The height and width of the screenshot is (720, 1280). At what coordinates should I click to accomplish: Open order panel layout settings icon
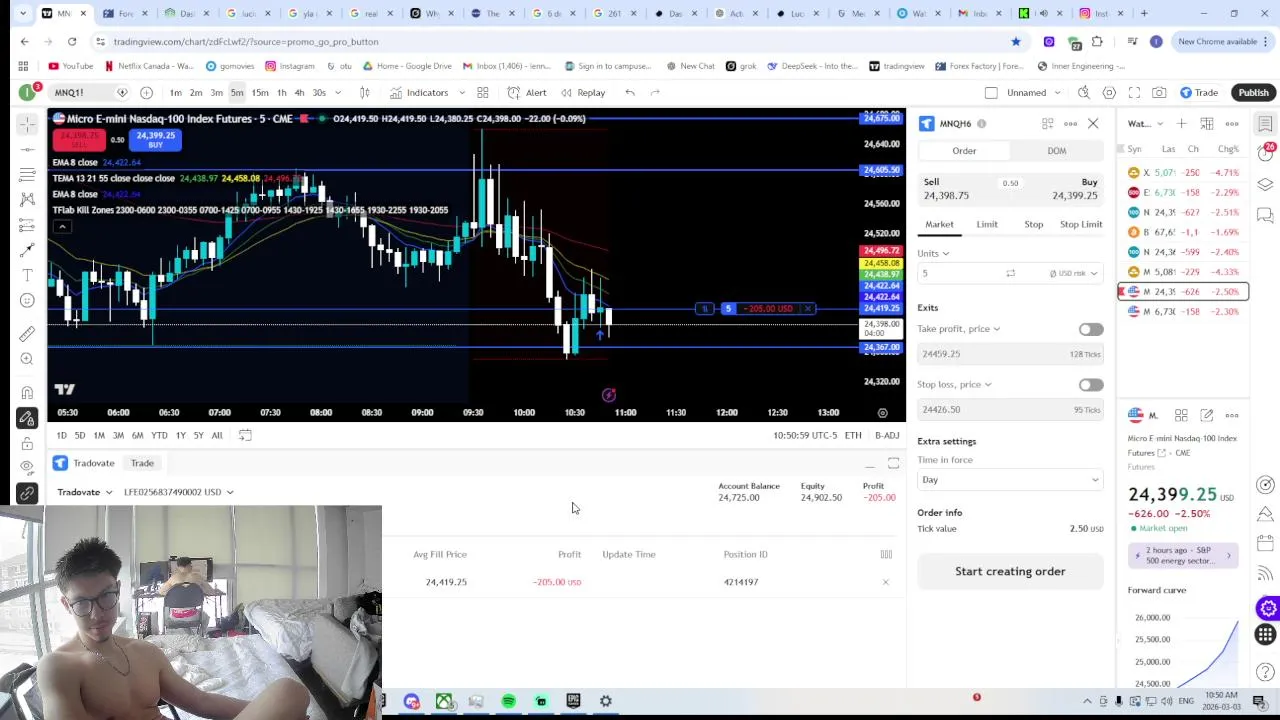click(x=1047, y=124)
